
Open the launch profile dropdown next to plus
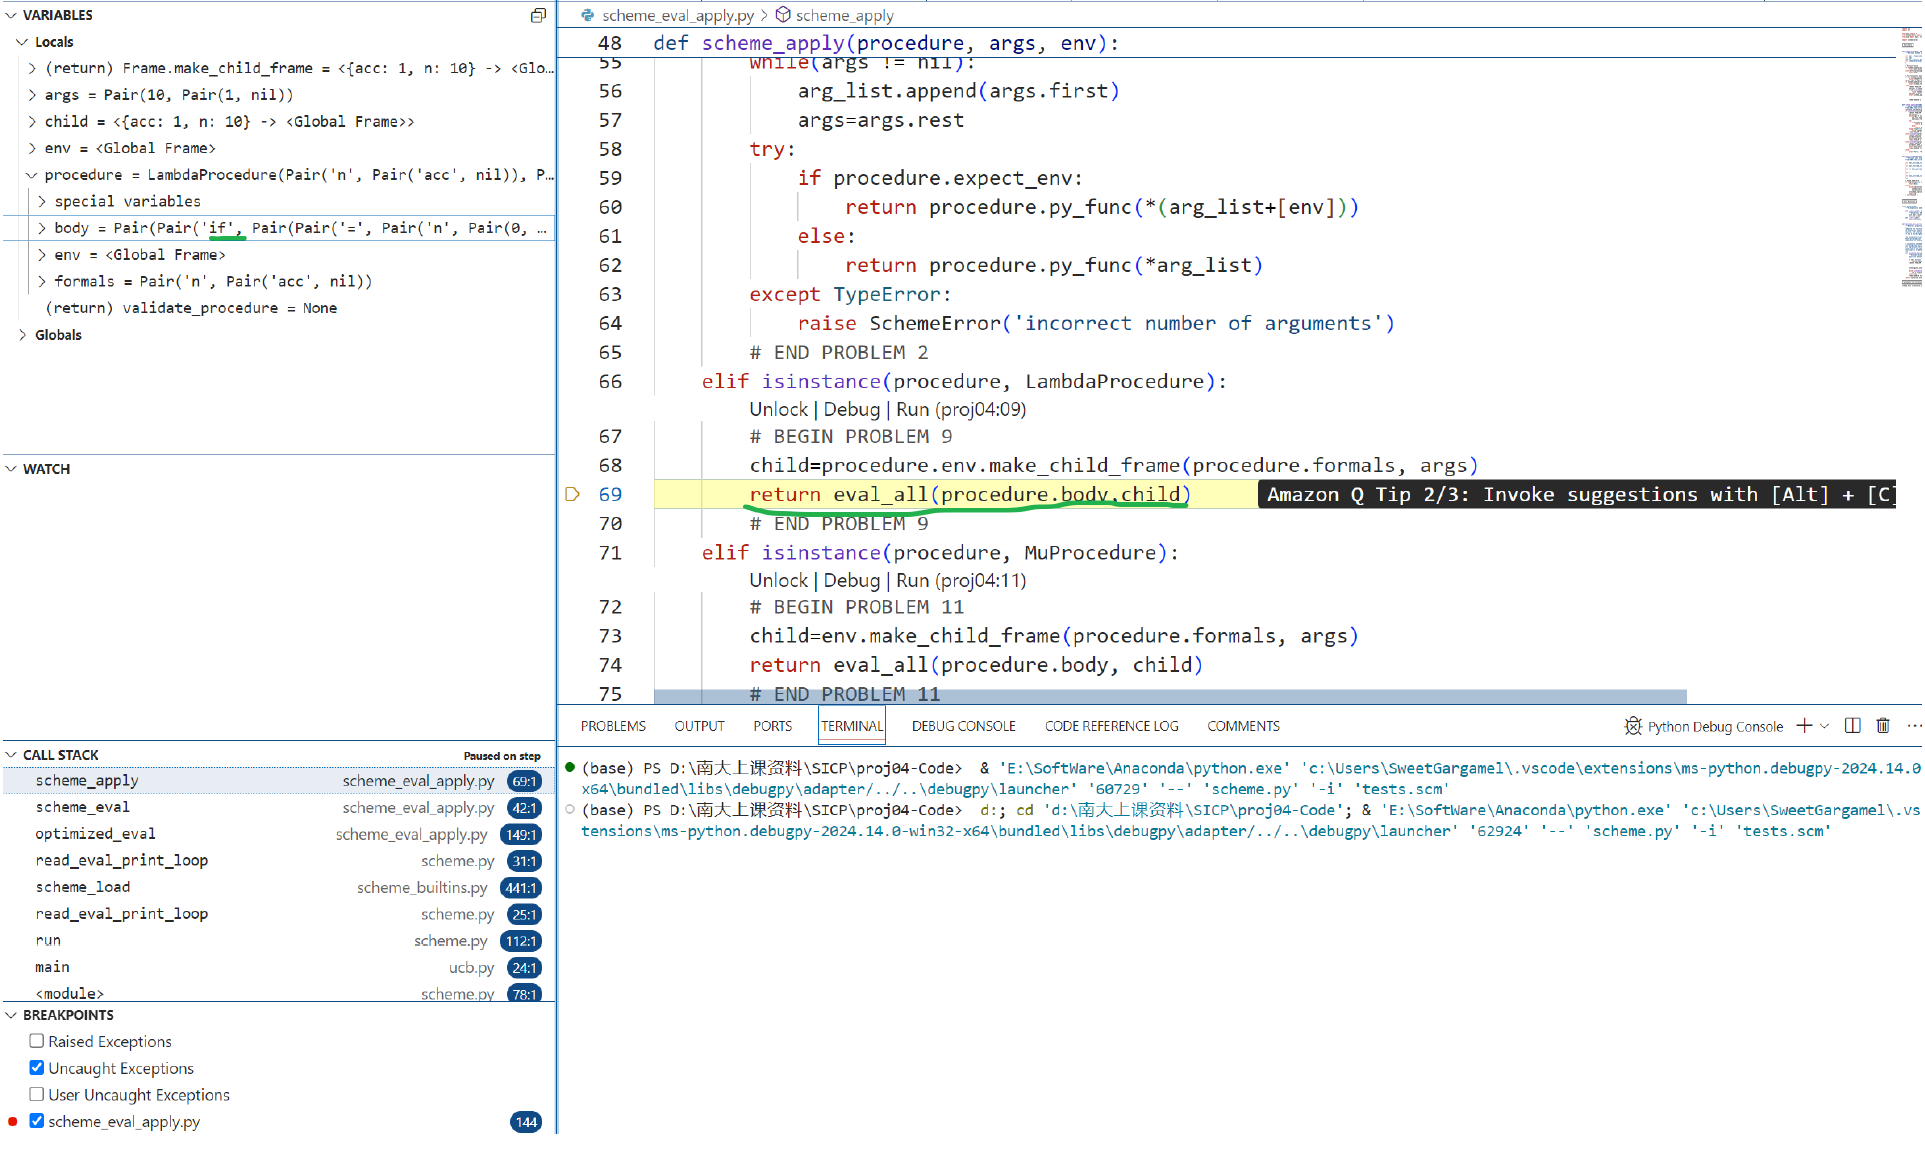(x=1825, y=726)
